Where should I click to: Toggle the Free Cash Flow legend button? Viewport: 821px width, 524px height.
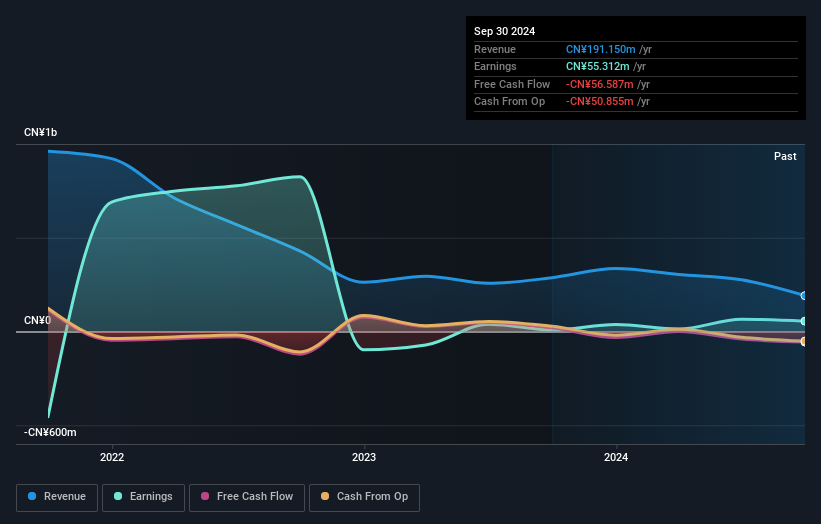(x=247, y=497)
